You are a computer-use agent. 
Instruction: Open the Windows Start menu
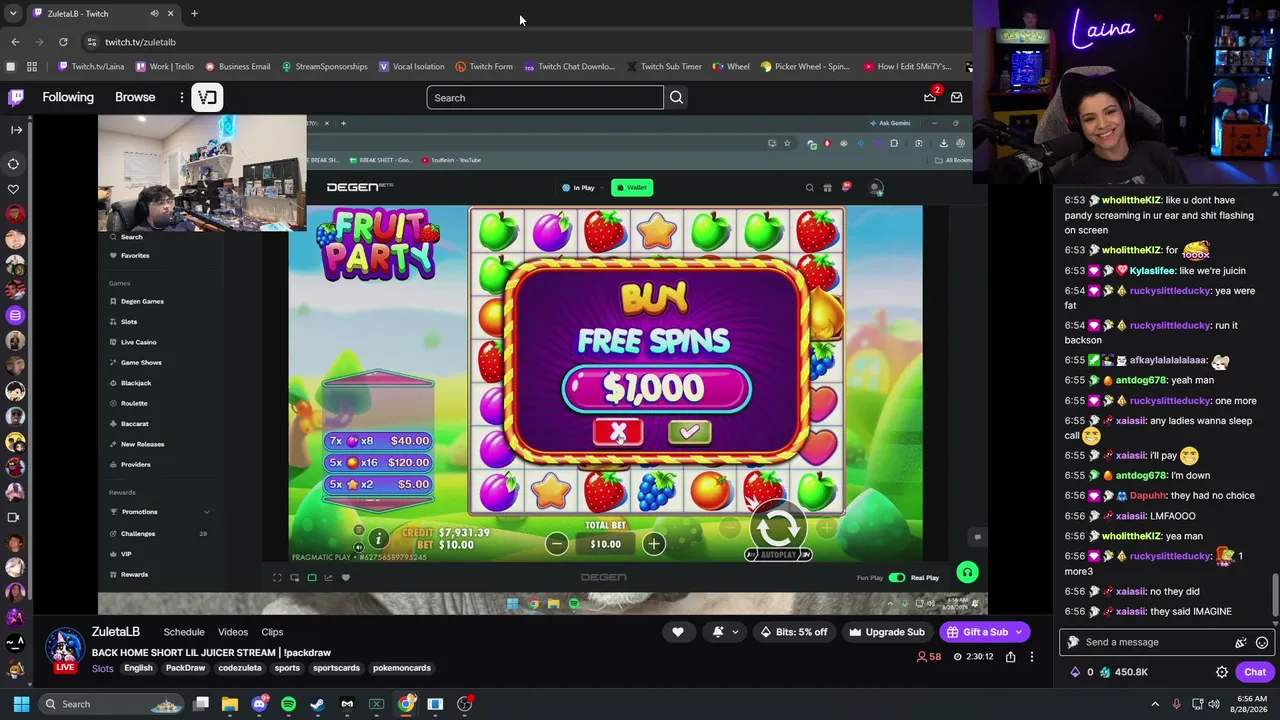pos(21,704)
